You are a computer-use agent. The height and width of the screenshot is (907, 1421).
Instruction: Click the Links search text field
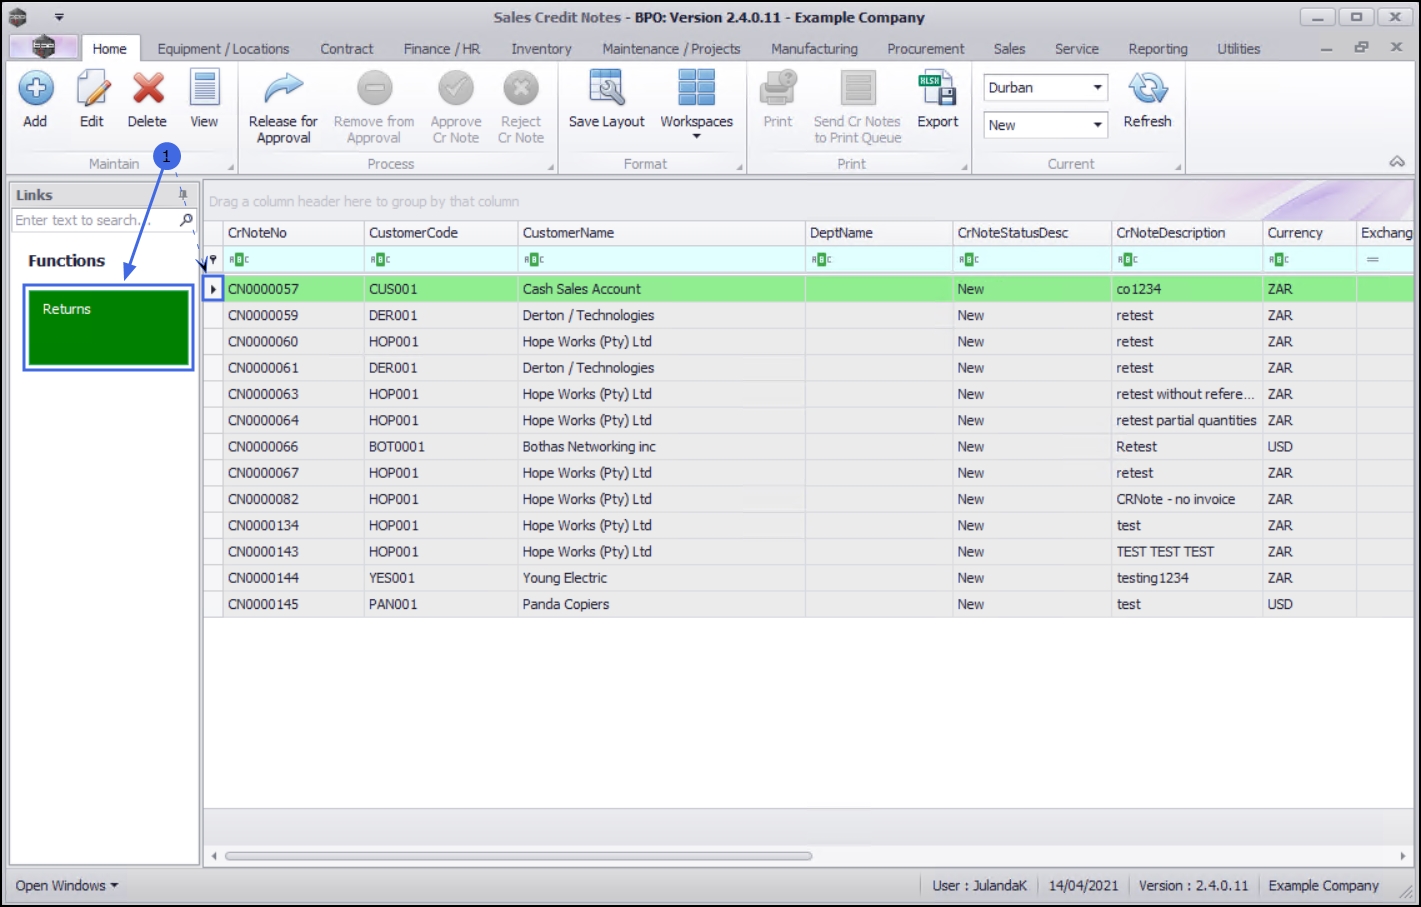(x=95, y=220)
